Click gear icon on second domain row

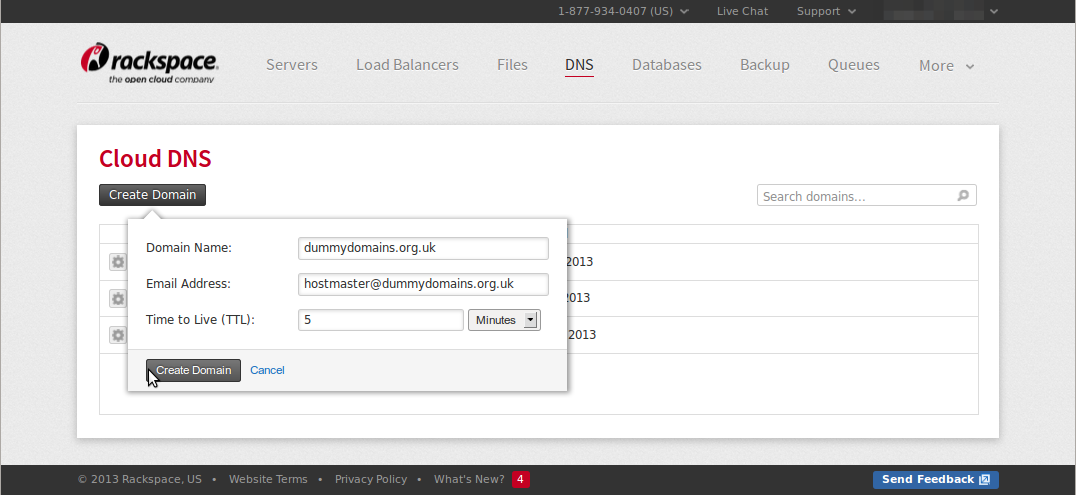[118, 299]
